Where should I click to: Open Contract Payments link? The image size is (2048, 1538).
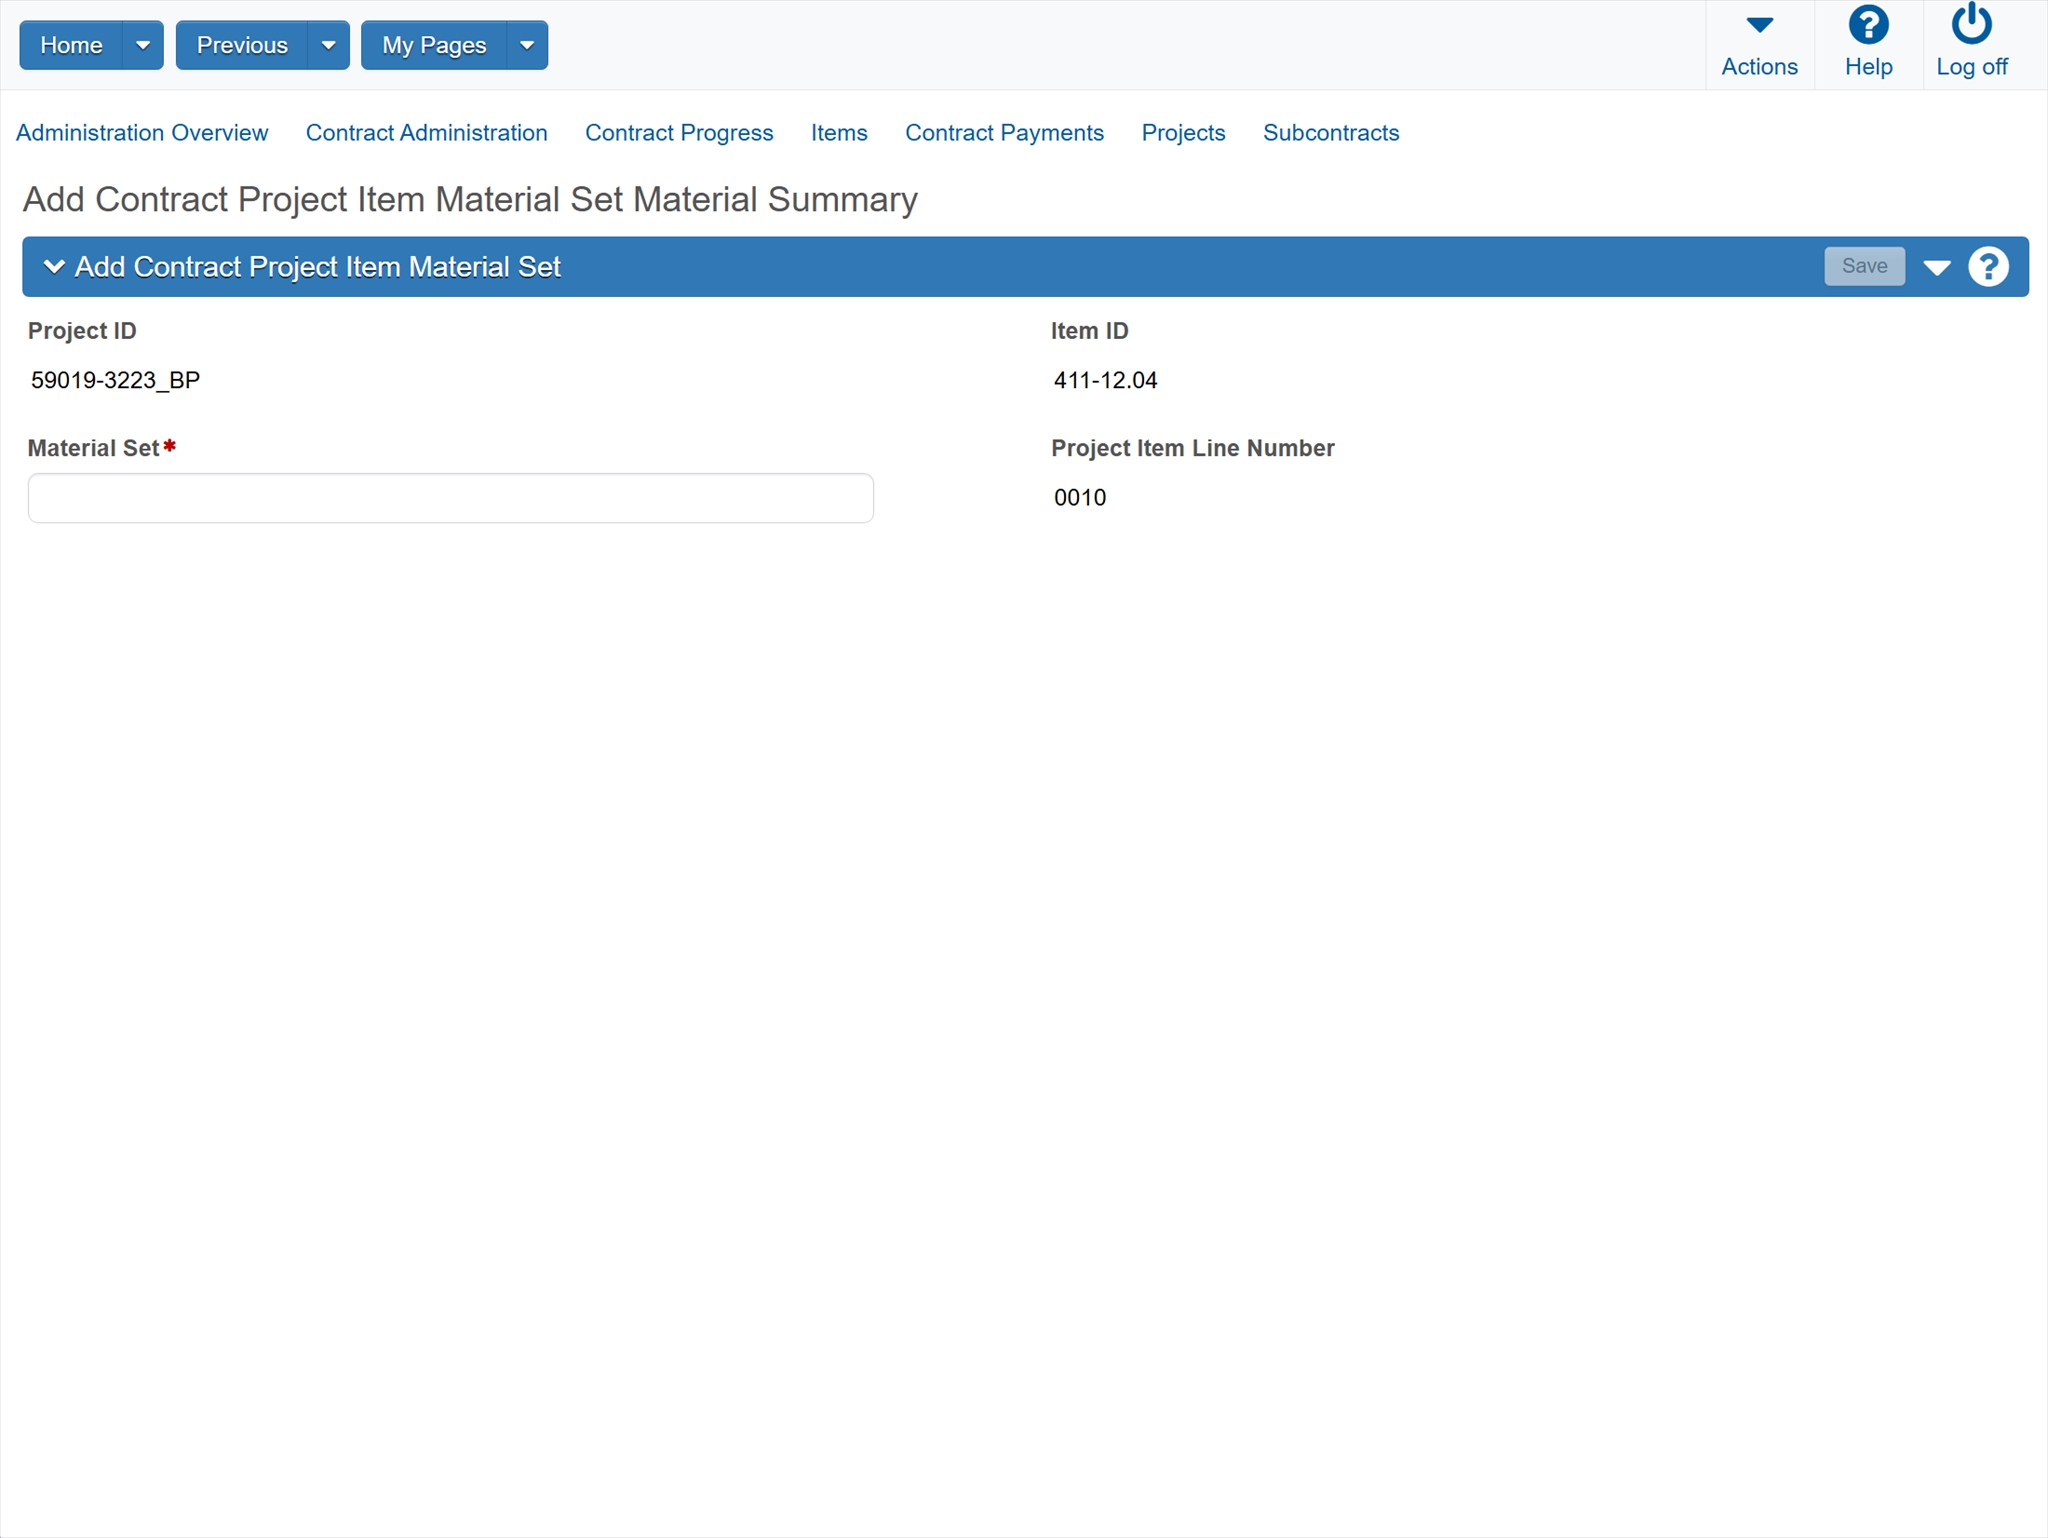1003,133
